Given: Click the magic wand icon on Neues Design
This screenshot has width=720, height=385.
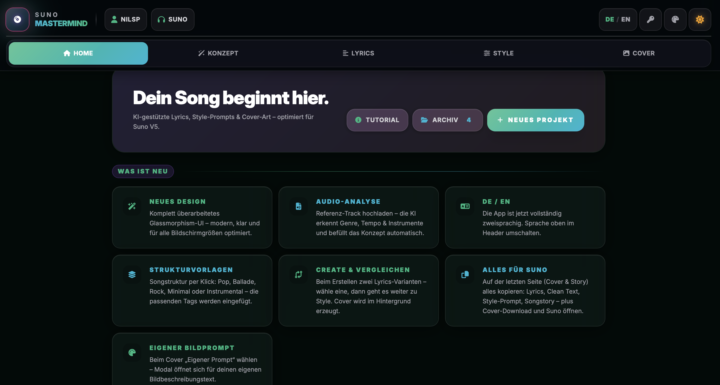Looking at the screenshot, I should [132, 206].
